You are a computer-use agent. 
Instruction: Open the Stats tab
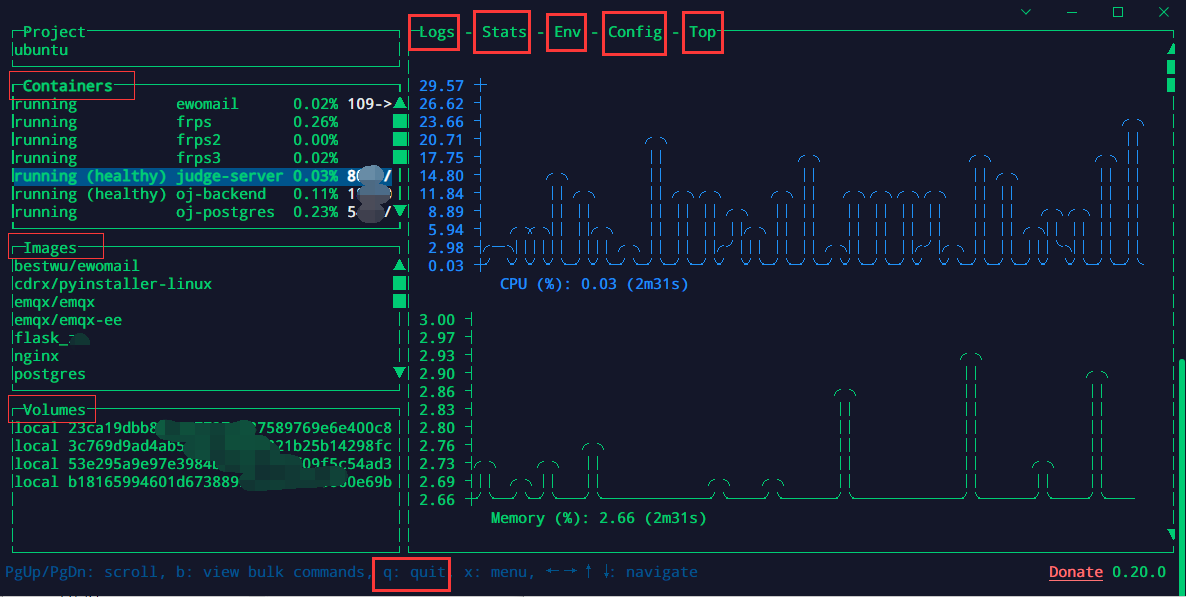tap(503, 32)
